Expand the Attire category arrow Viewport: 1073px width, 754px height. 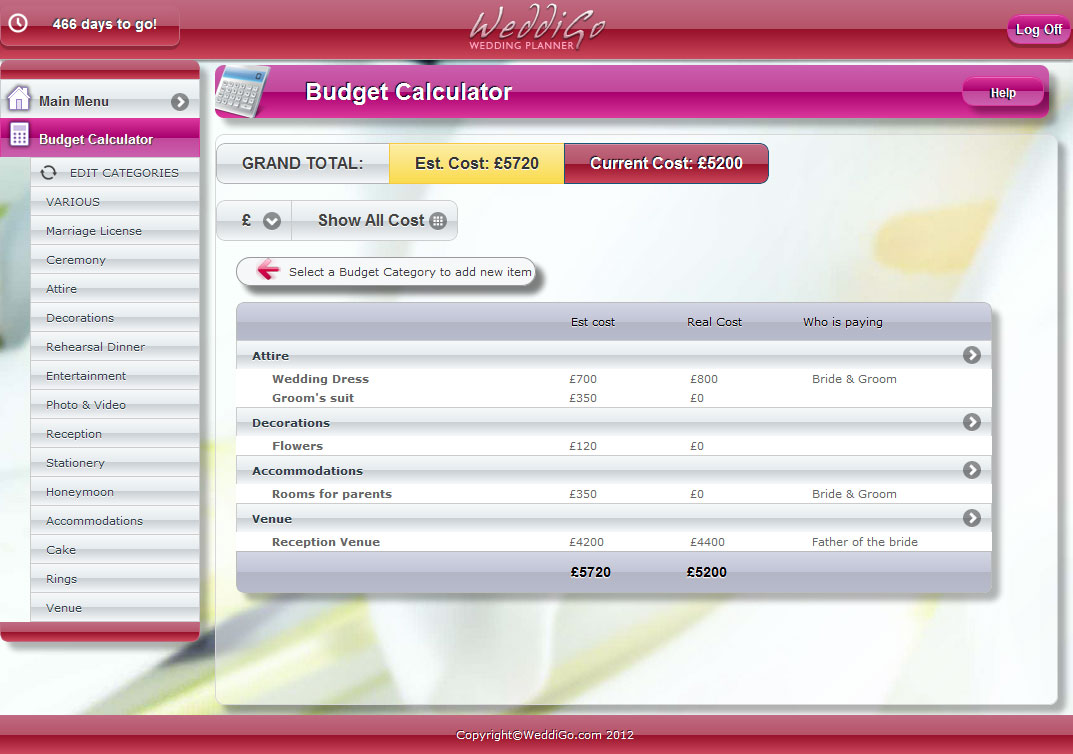(972, 355)
